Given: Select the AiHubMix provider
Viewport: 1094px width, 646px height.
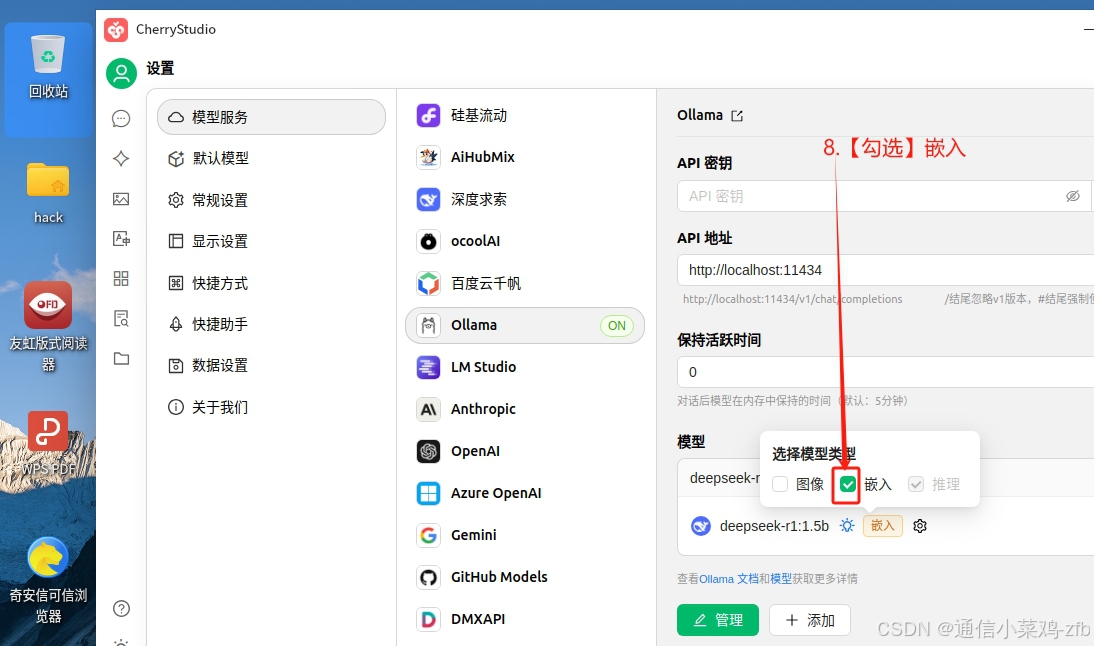Looking at the screenshot, I should pyautogui.click(x=525, y=157).
